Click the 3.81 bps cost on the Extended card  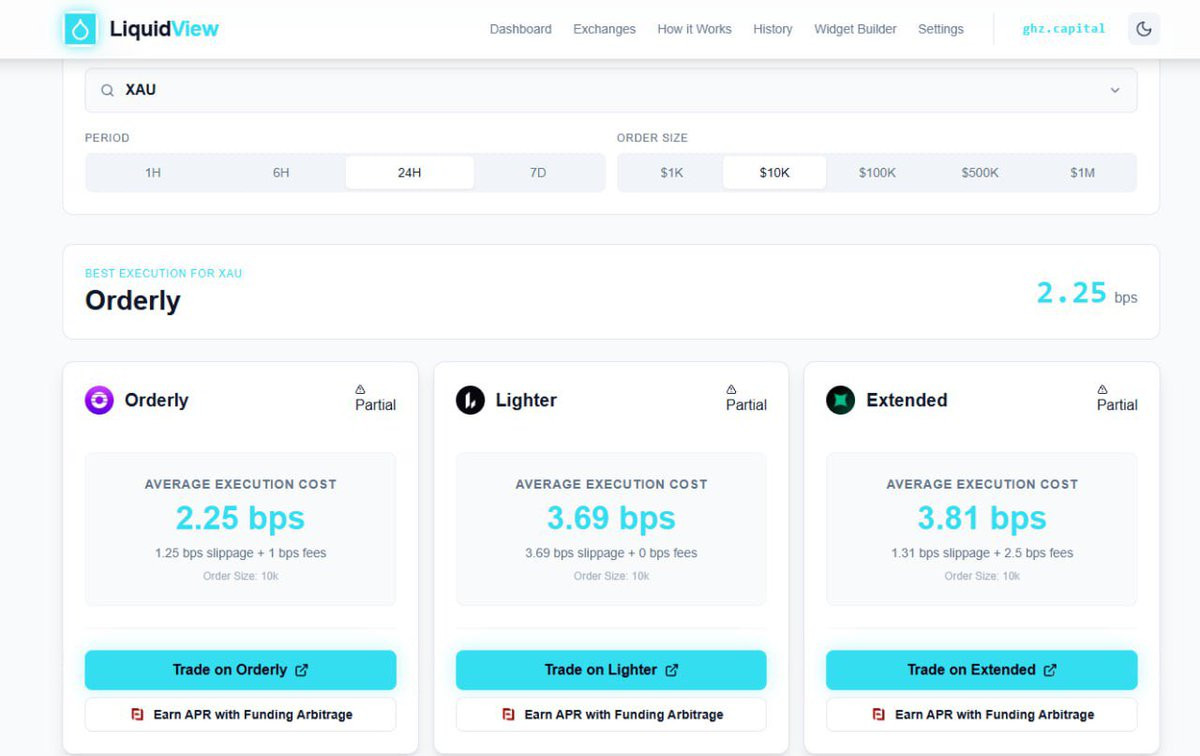pyautogui.click(x=981, y=518)
